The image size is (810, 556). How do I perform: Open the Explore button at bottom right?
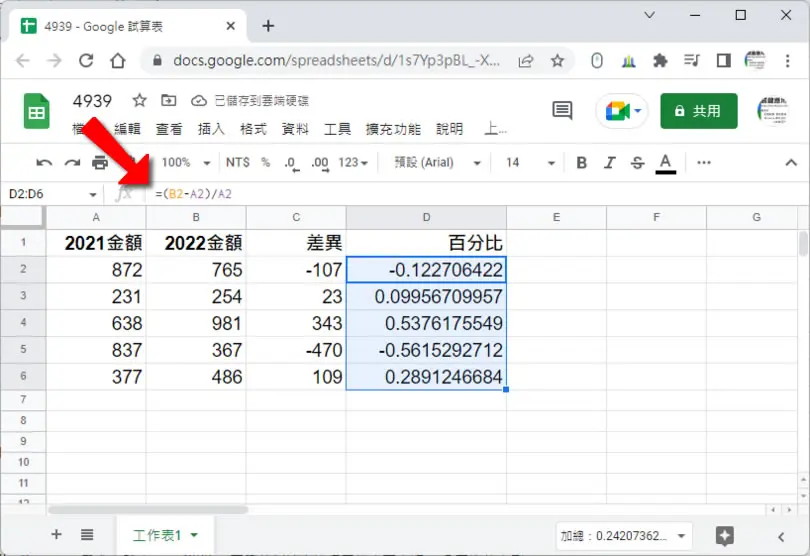725,536
